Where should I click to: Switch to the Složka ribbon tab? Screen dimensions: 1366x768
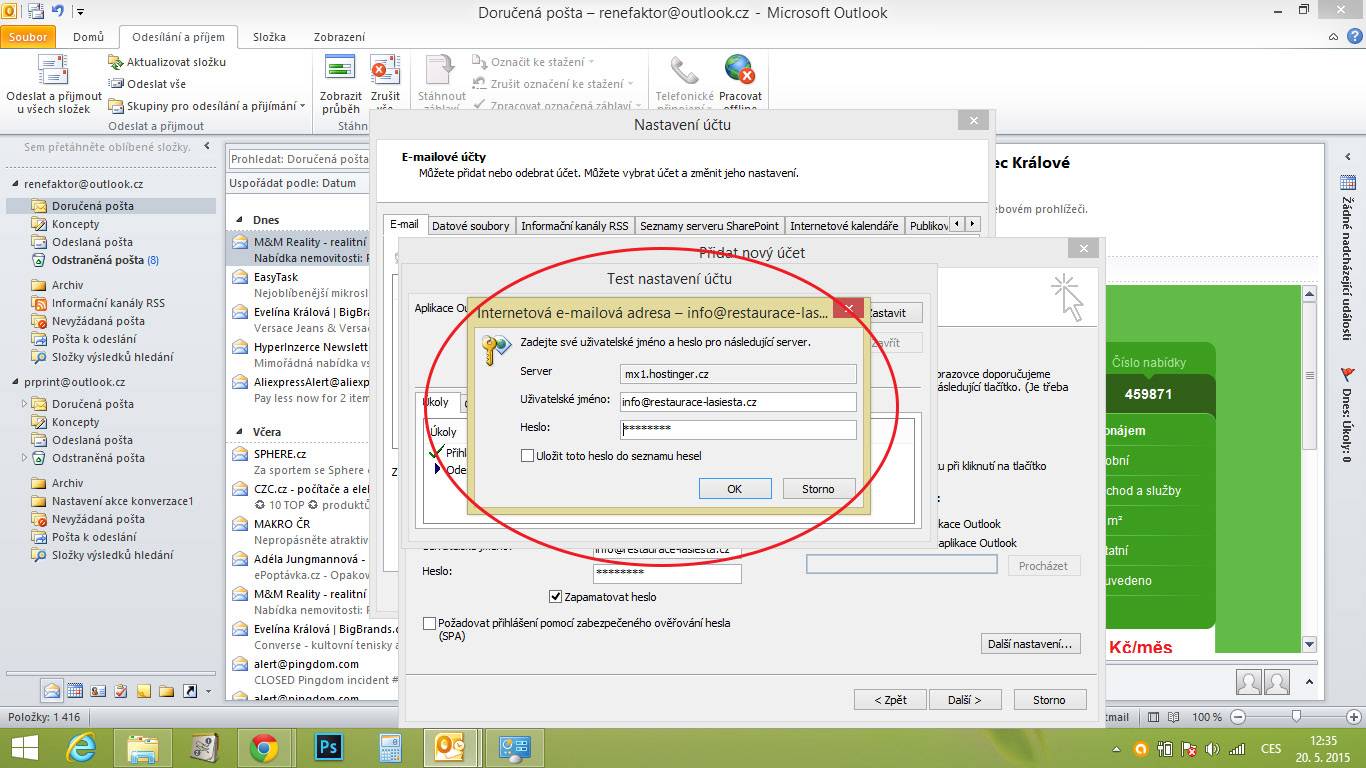tap(269, 37)
